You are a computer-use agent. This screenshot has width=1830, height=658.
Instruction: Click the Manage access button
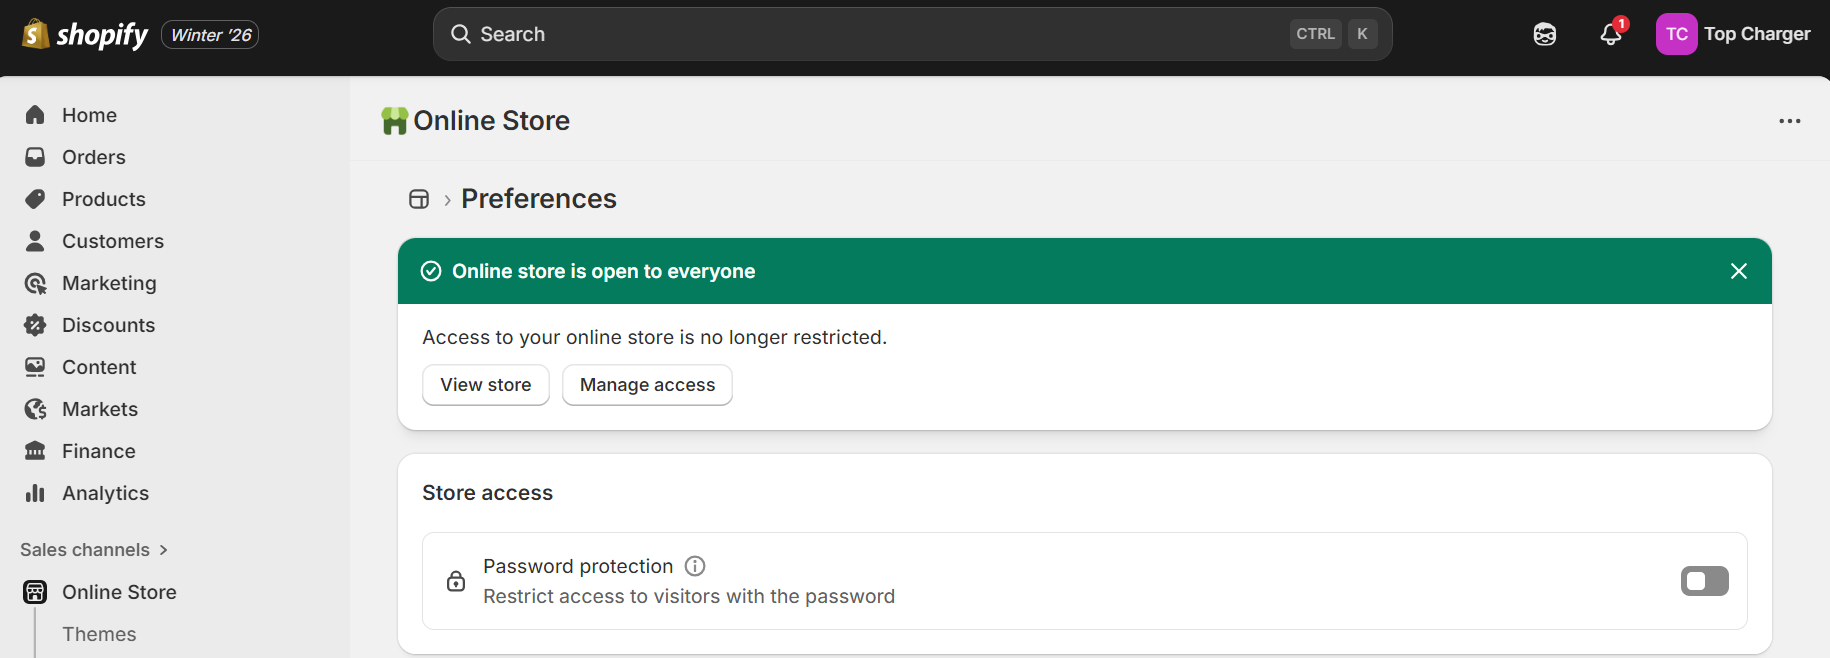(x=647, y=385)
